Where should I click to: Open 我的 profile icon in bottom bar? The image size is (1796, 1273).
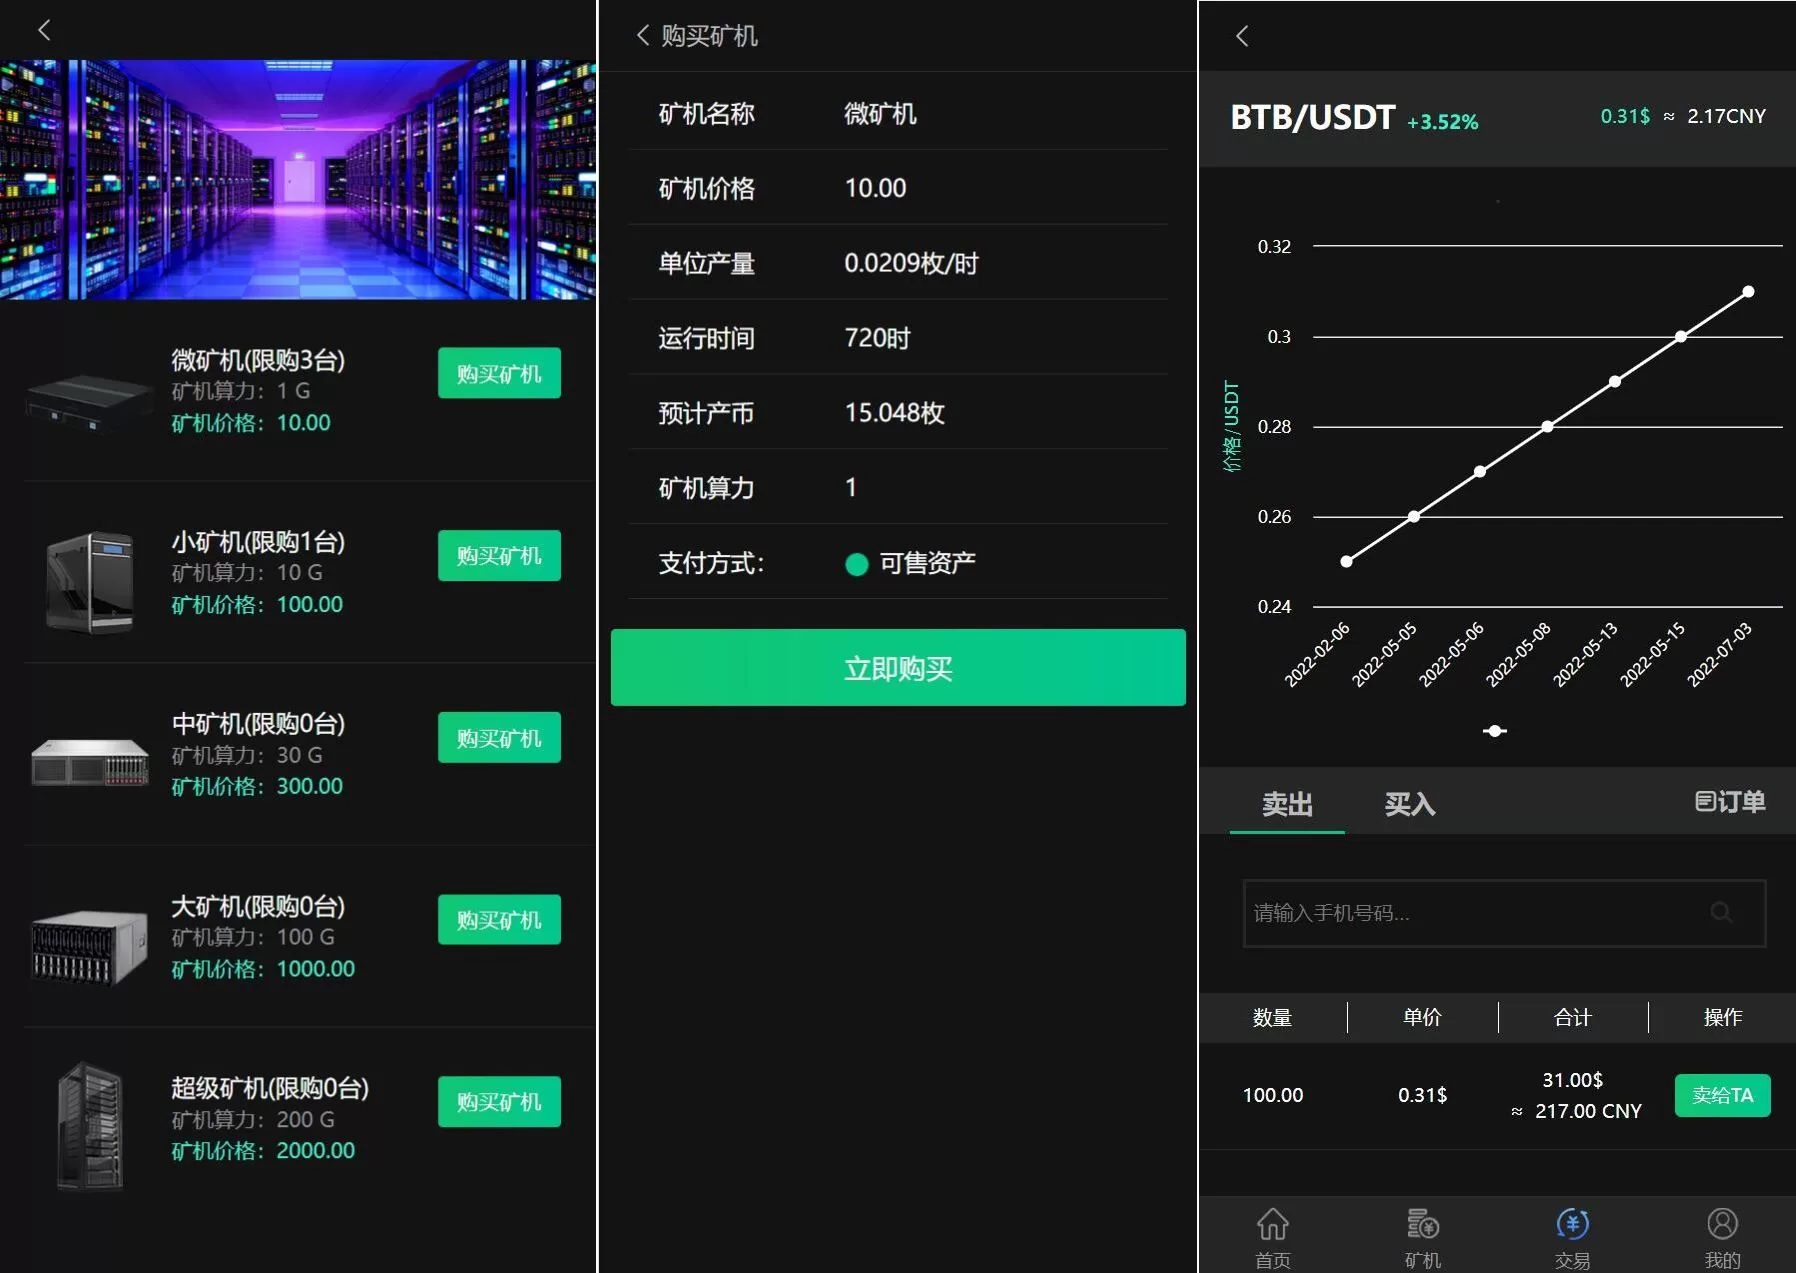point(1722,1237)
